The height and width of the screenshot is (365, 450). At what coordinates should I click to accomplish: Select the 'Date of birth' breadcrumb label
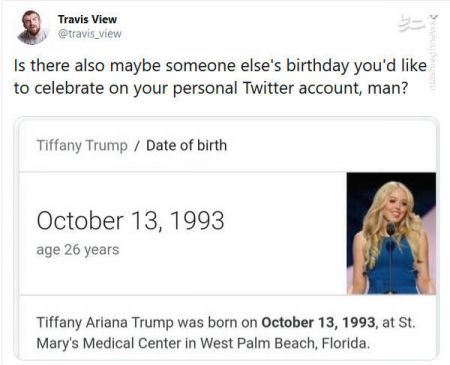point(186,145)
